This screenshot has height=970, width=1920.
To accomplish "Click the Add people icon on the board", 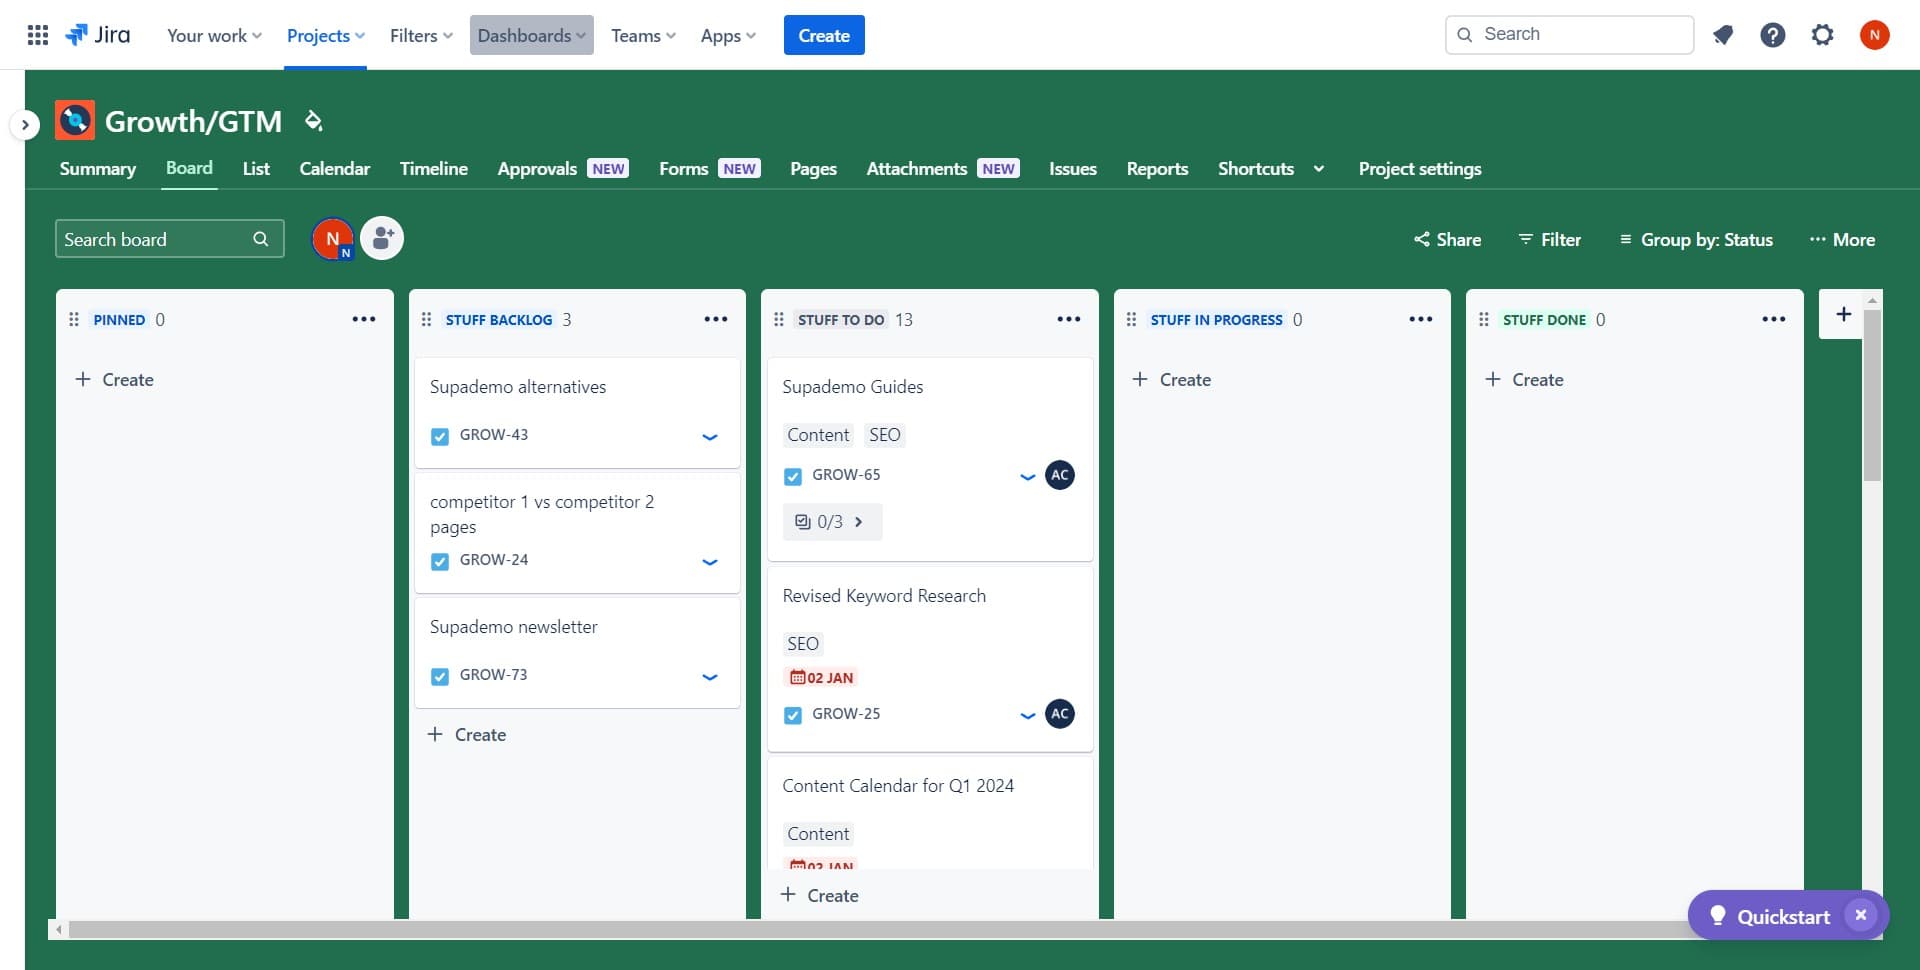I will pyautogui.click(x=381, y=238).
